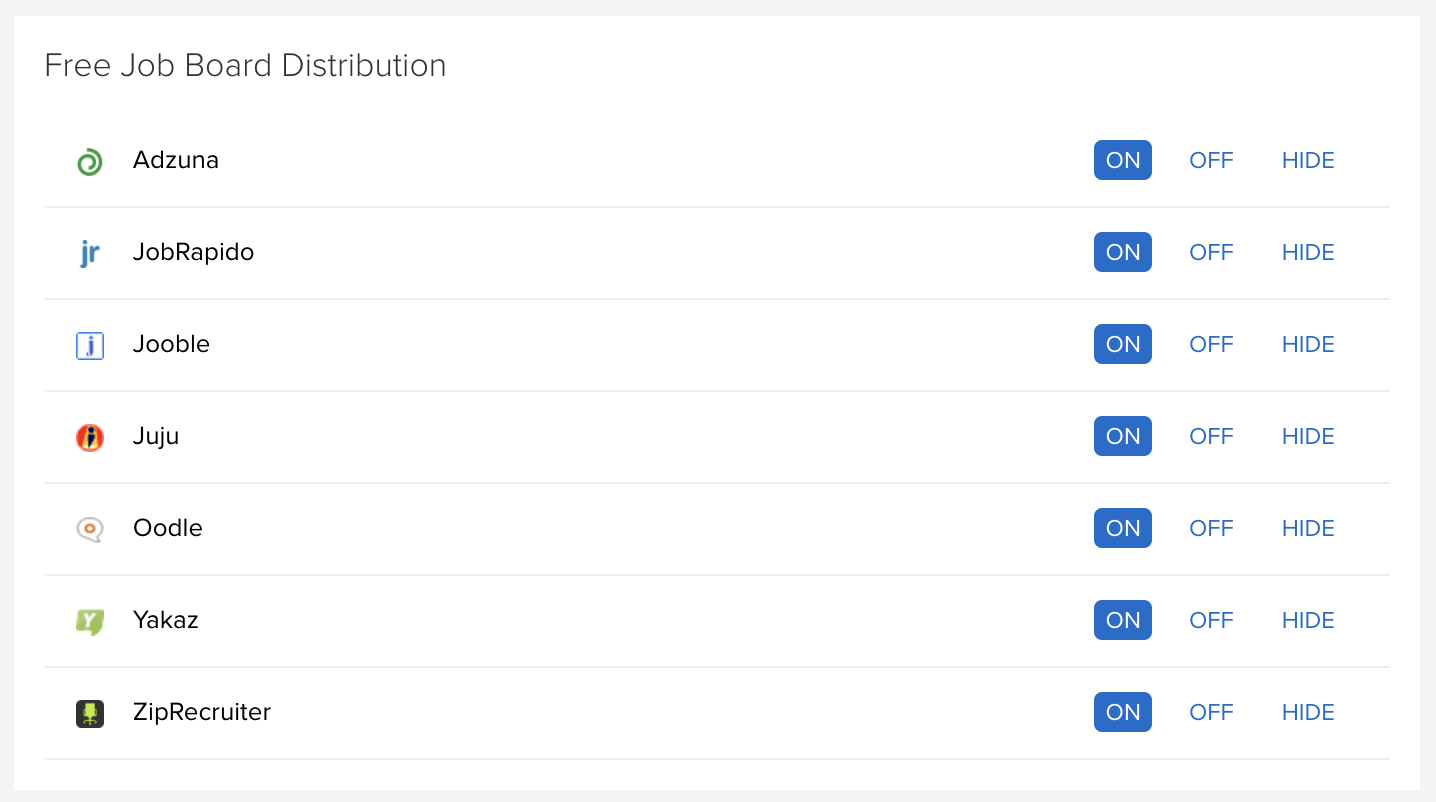Click the Adzuna green swirl logo
Image resolution: width=1436 pixels, height=802 pixels.
click(90, 161)
